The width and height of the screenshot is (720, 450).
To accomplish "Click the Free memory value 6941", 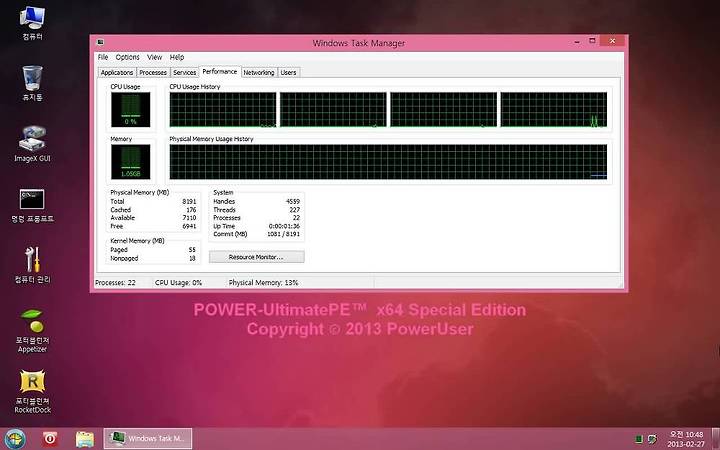I will (x=189, y=226).
